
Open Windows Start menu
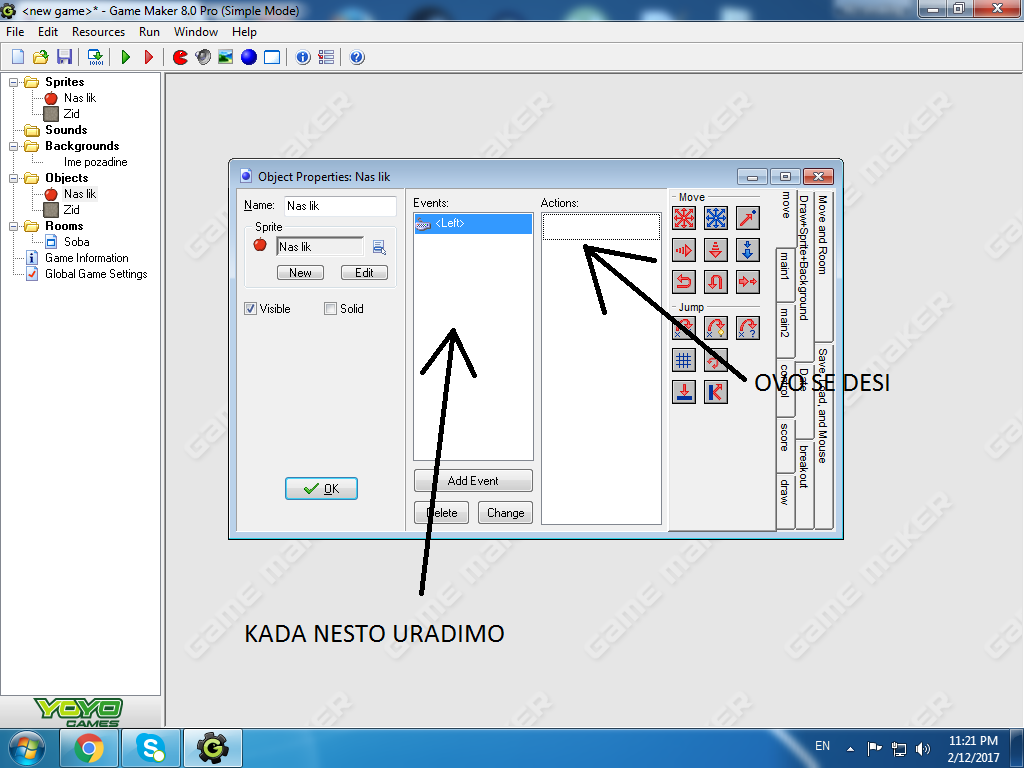click(x=27, y=748)
